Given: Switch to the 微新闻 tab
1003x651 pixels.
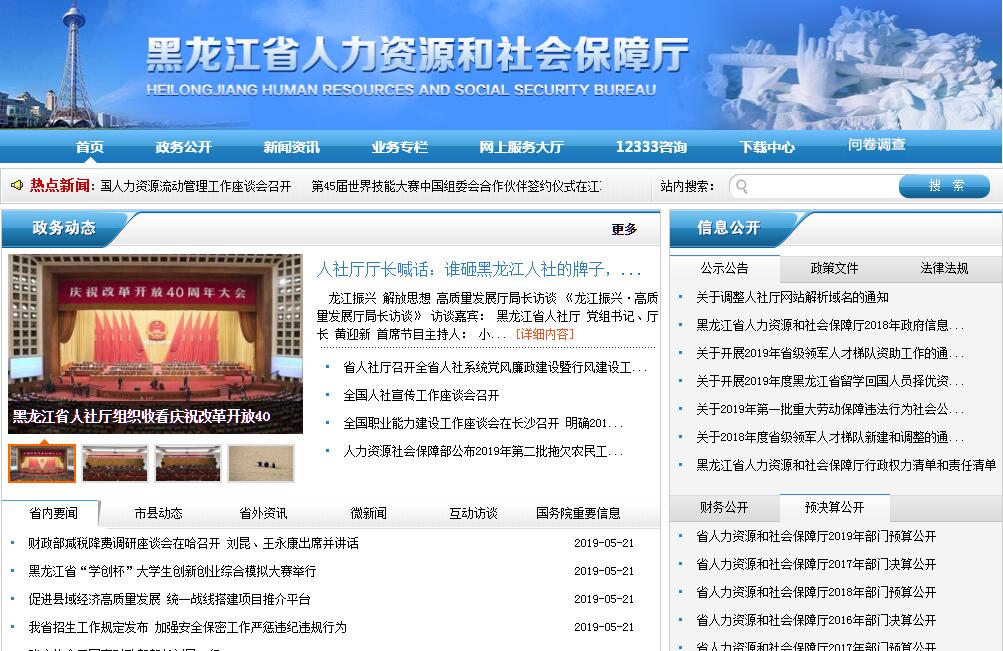Looking at the screenshot, I should click(368, 513).
